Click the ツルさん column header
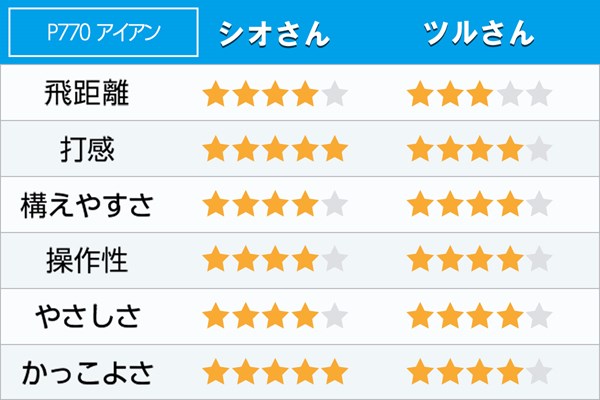The height and width of the screenshot is (400, 600). point(479,34)
